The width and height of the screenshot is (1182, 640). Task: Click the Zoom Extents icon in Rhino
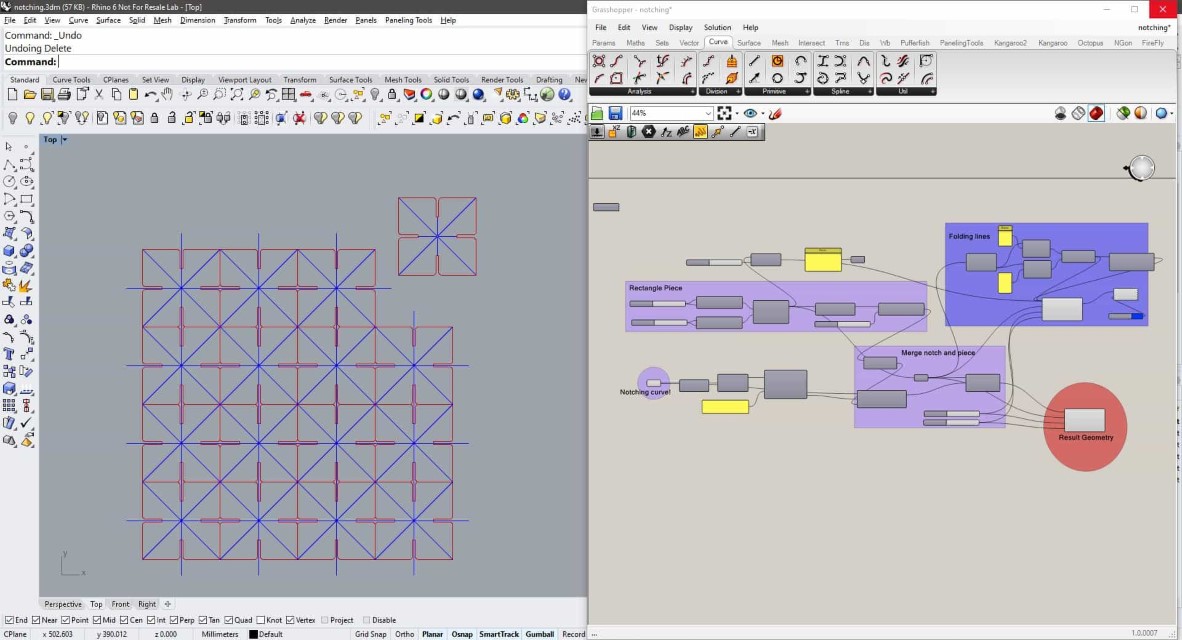[237, 94]
